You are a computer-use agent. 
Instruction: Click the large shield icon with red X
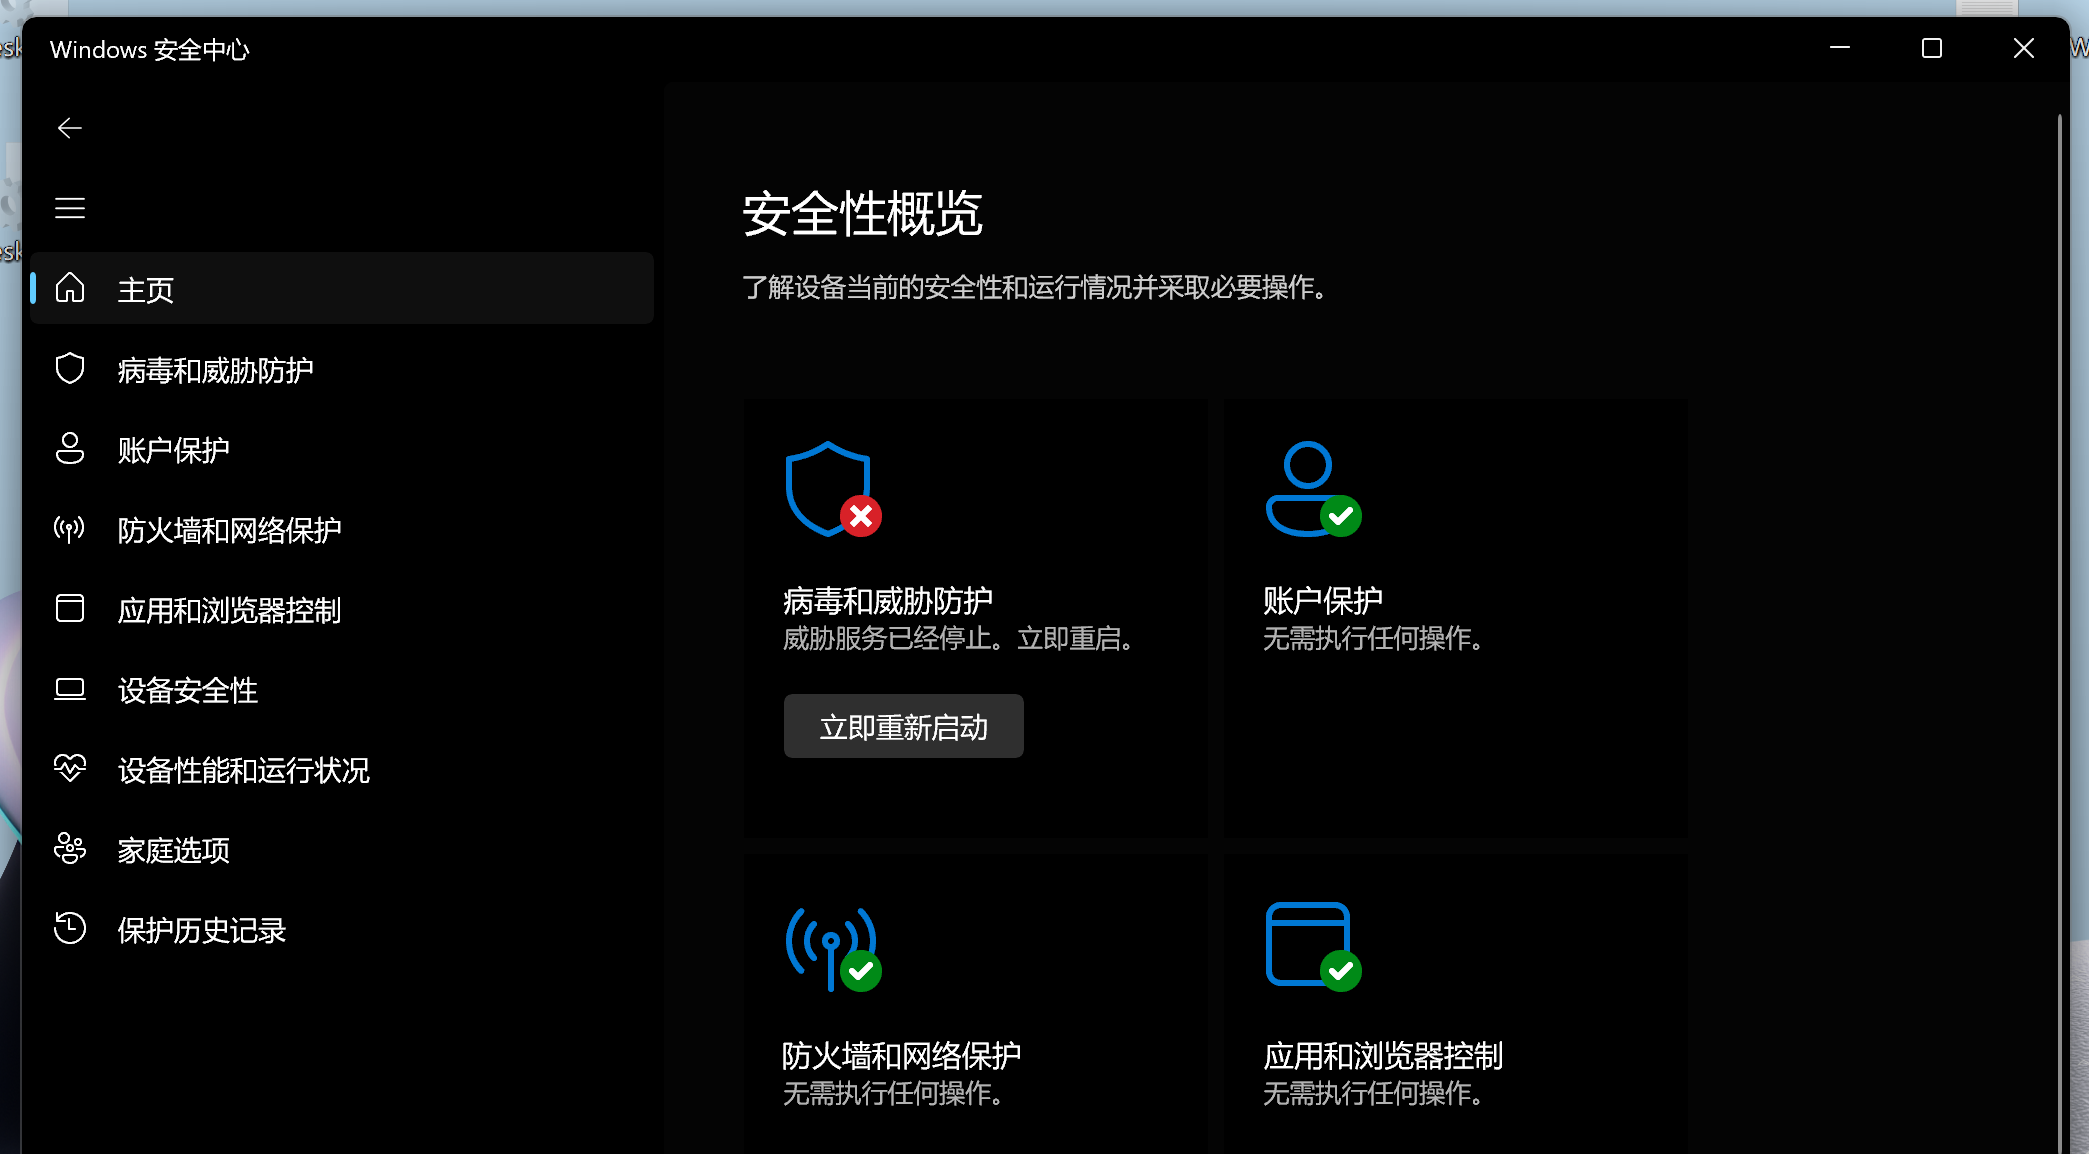833,489
